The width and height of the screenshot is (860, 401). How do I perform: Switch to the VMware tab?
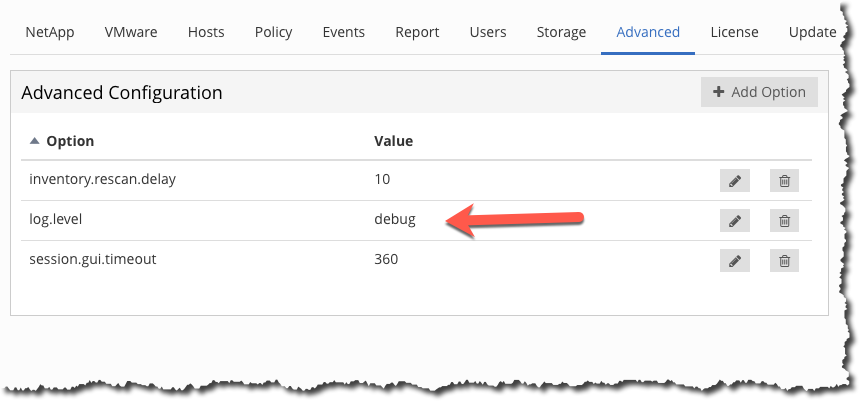(x=131, y=32)
